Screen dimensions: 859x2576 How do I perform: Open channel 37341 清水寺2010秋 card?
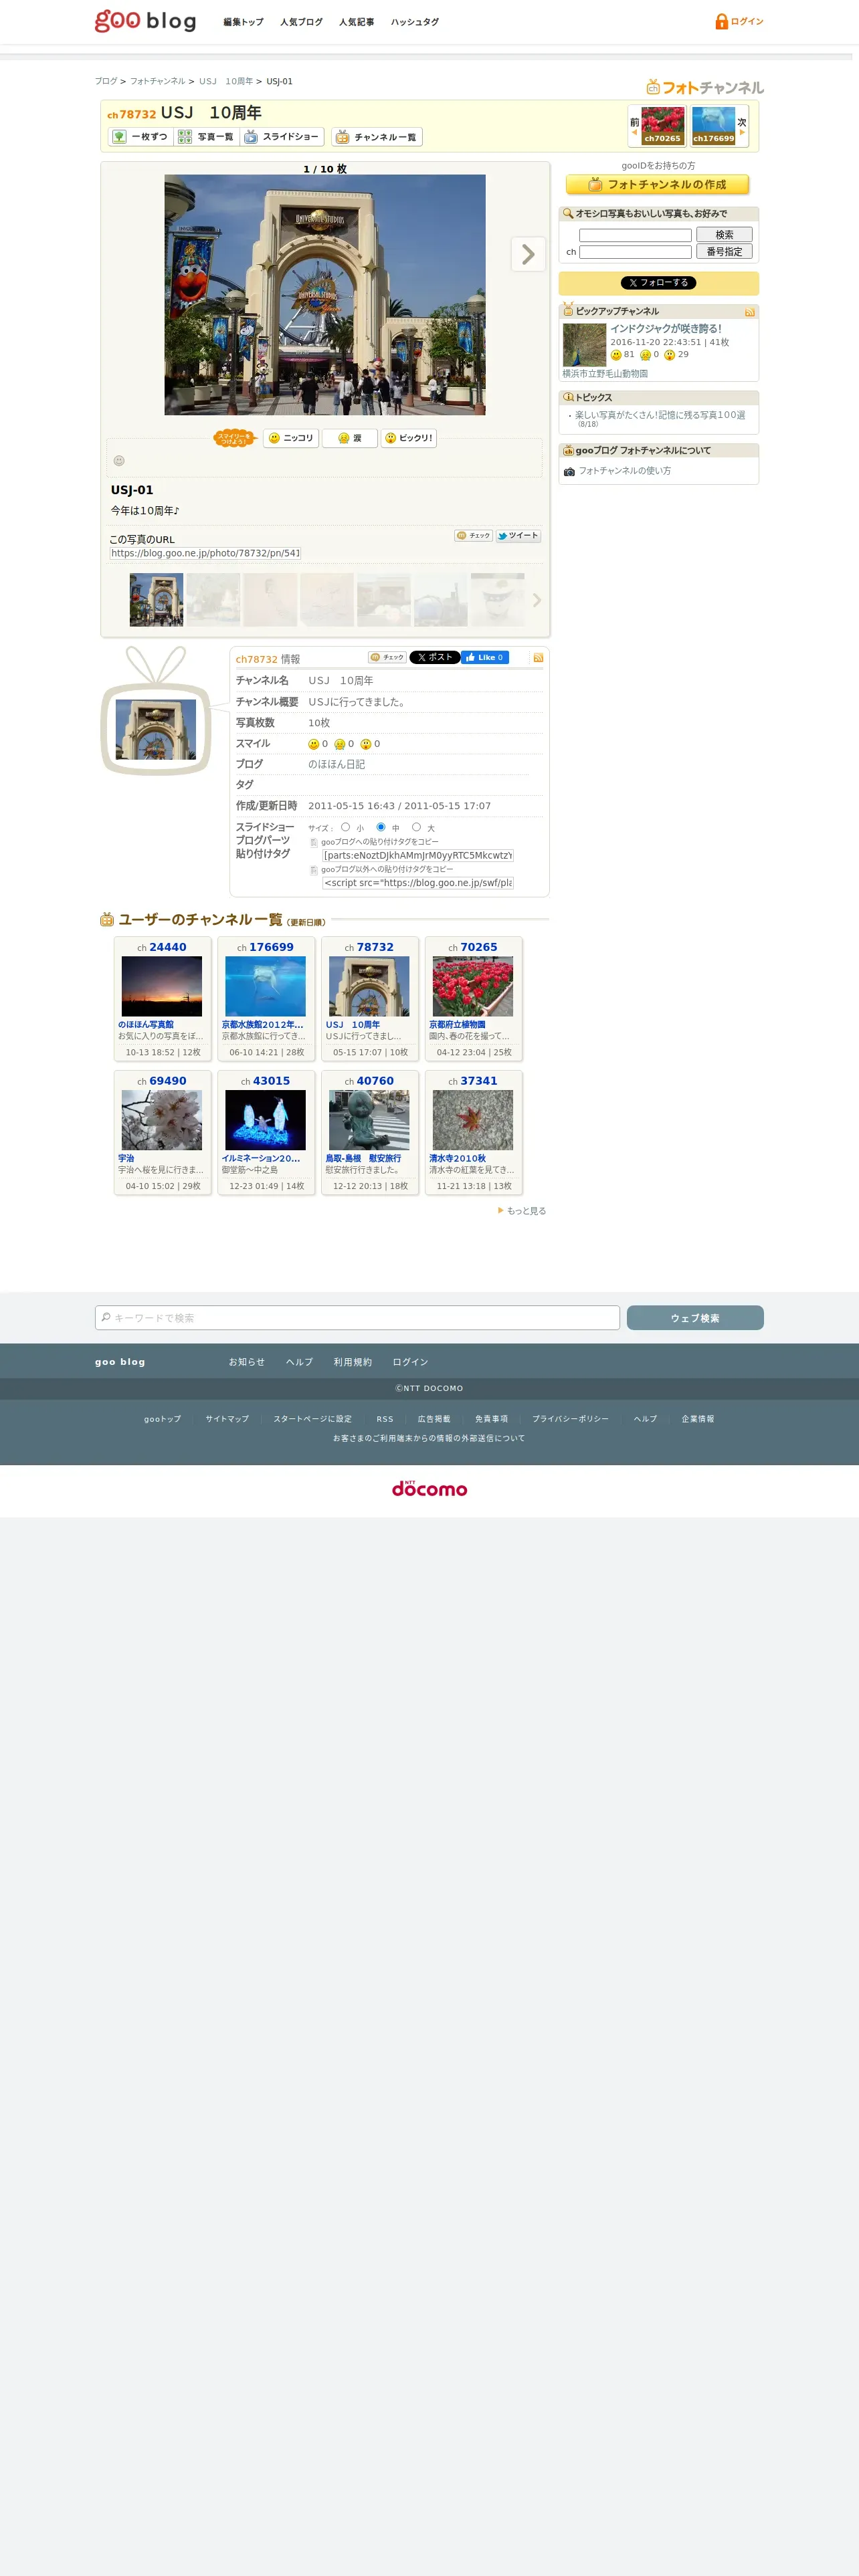[473, 1132]
